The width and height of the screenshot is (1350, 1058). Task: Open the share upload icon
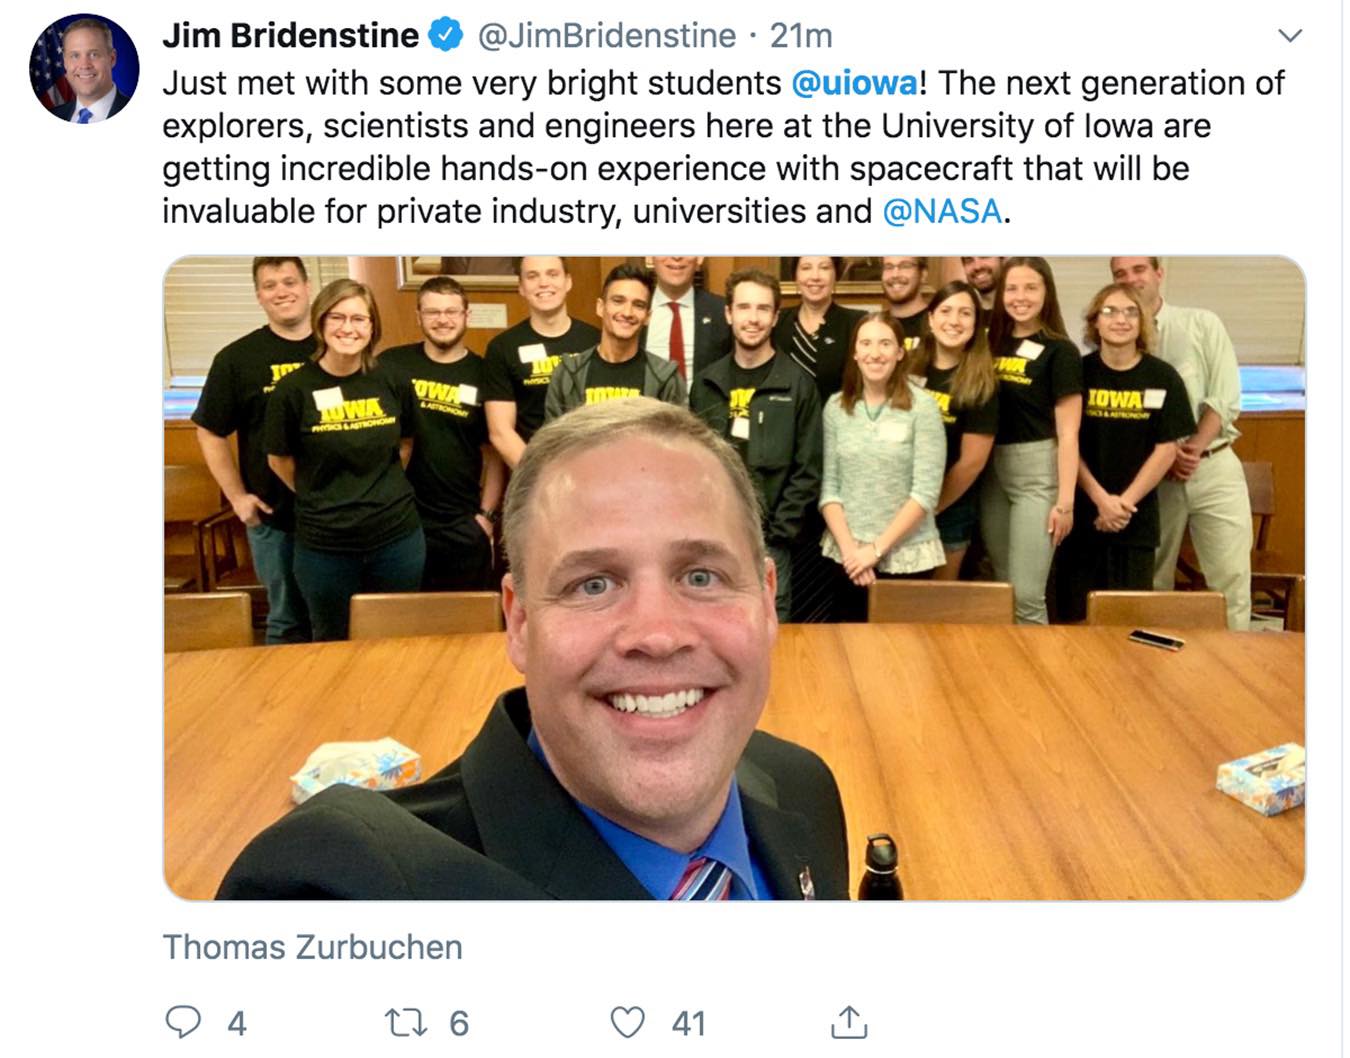pyautogui.click(x=848, y=1022)
